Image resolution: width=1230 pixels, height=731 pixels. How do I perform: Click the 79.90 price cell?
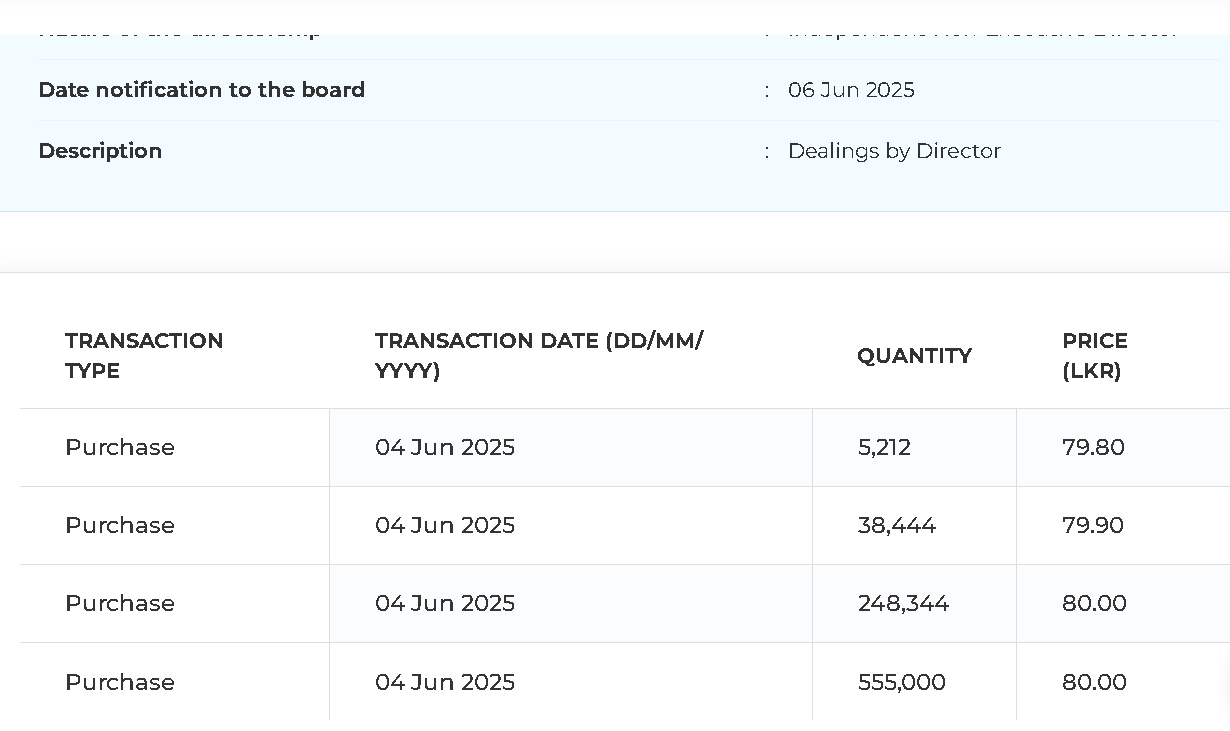(1093, 525)
